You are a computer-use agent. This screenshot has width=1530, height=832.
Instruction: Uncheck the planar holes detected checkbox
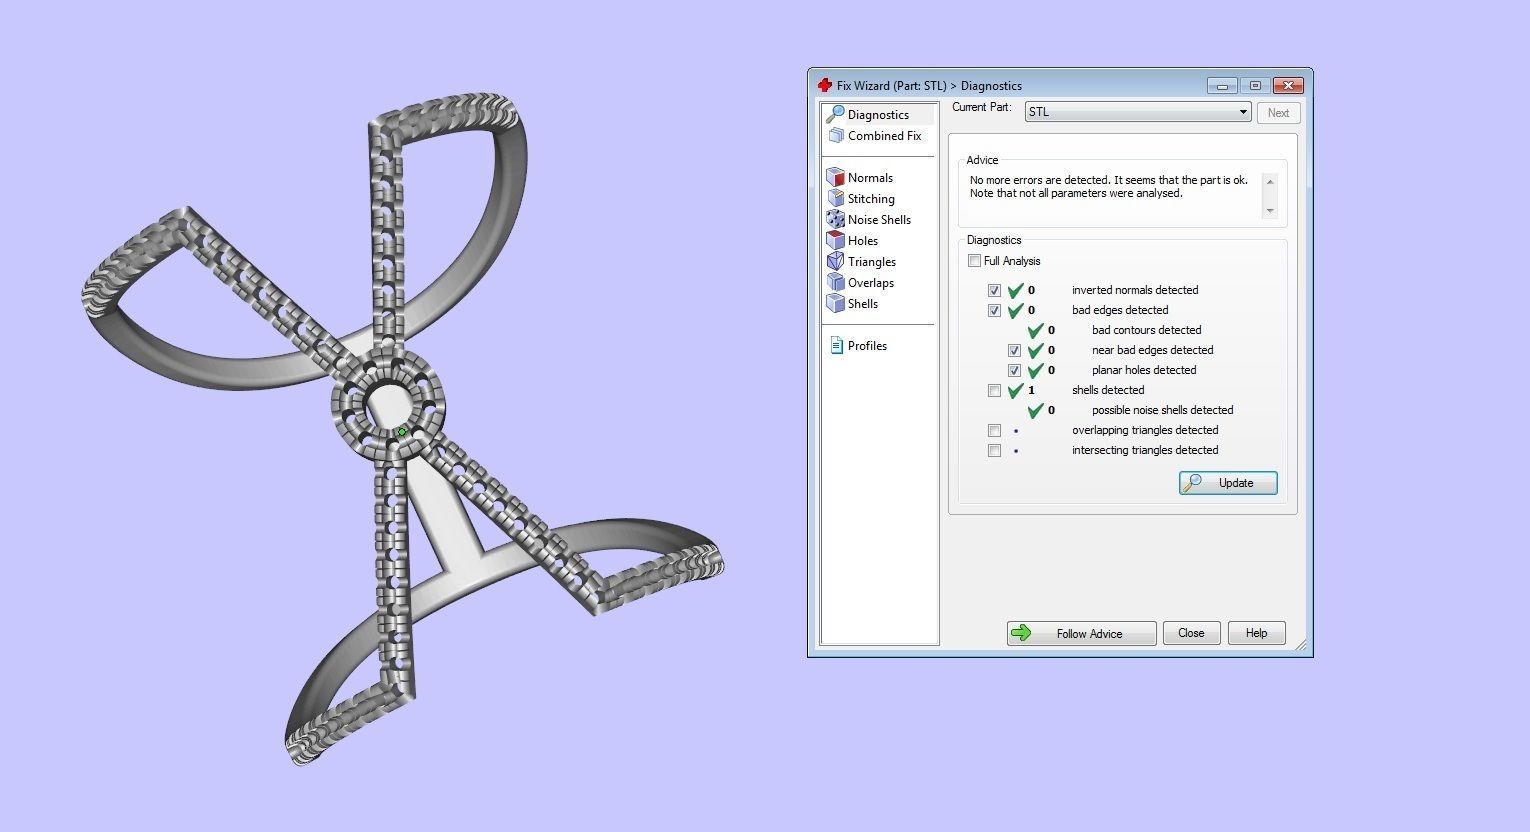pos(1014,370)
